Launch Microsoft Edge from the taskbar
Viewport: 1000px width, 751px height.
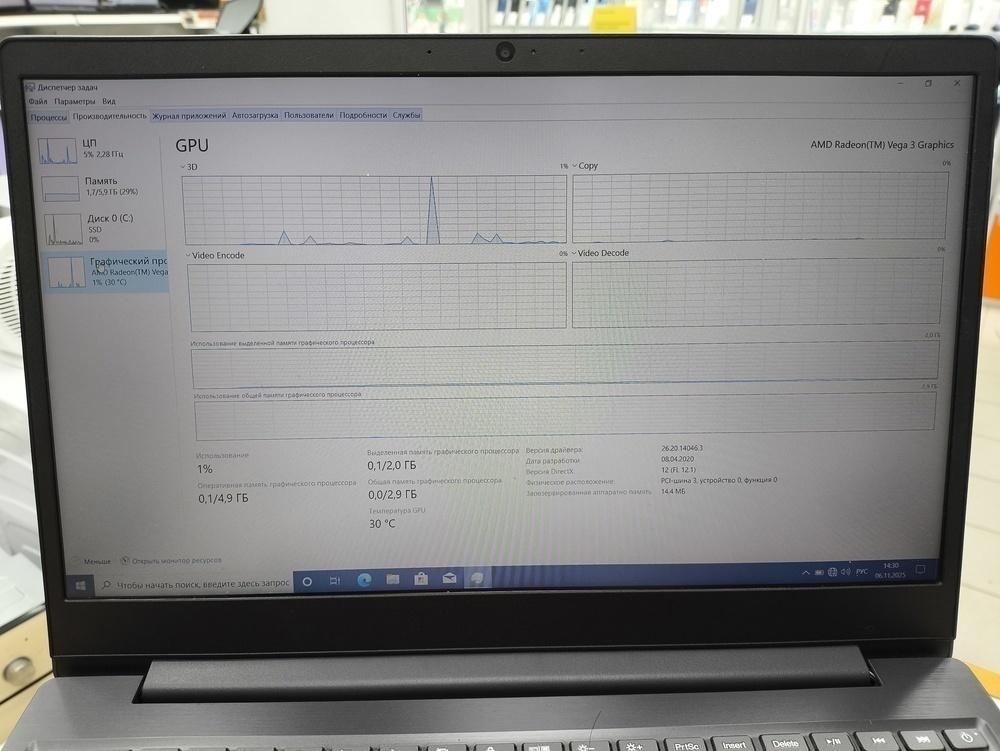[364, 580]
